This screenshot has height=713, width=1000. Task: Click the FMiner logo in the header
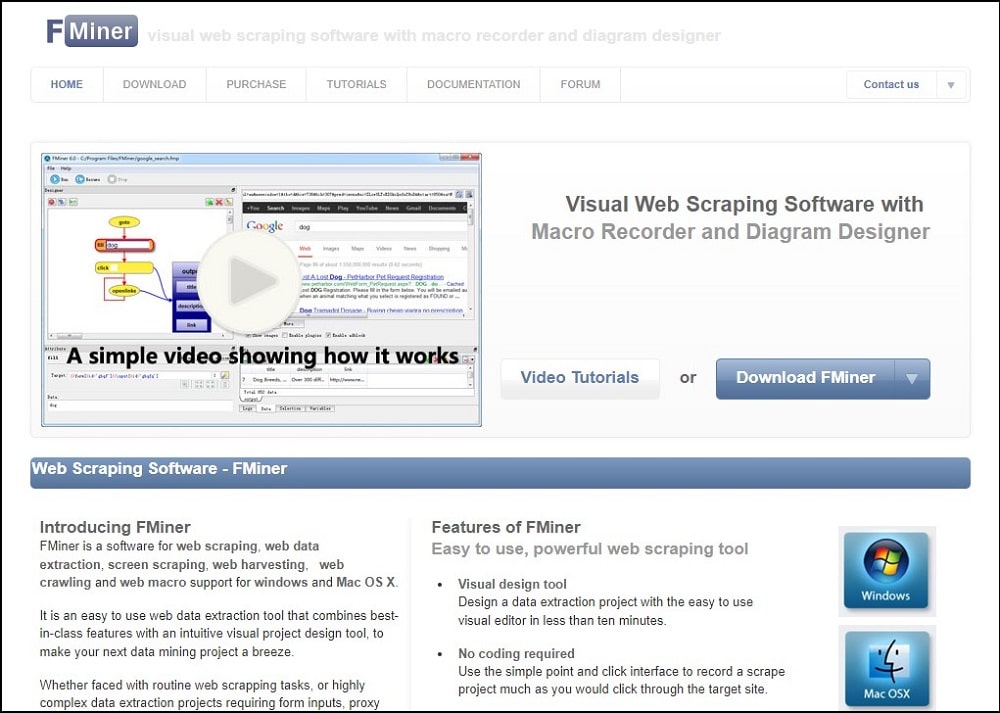click(92, 31)
